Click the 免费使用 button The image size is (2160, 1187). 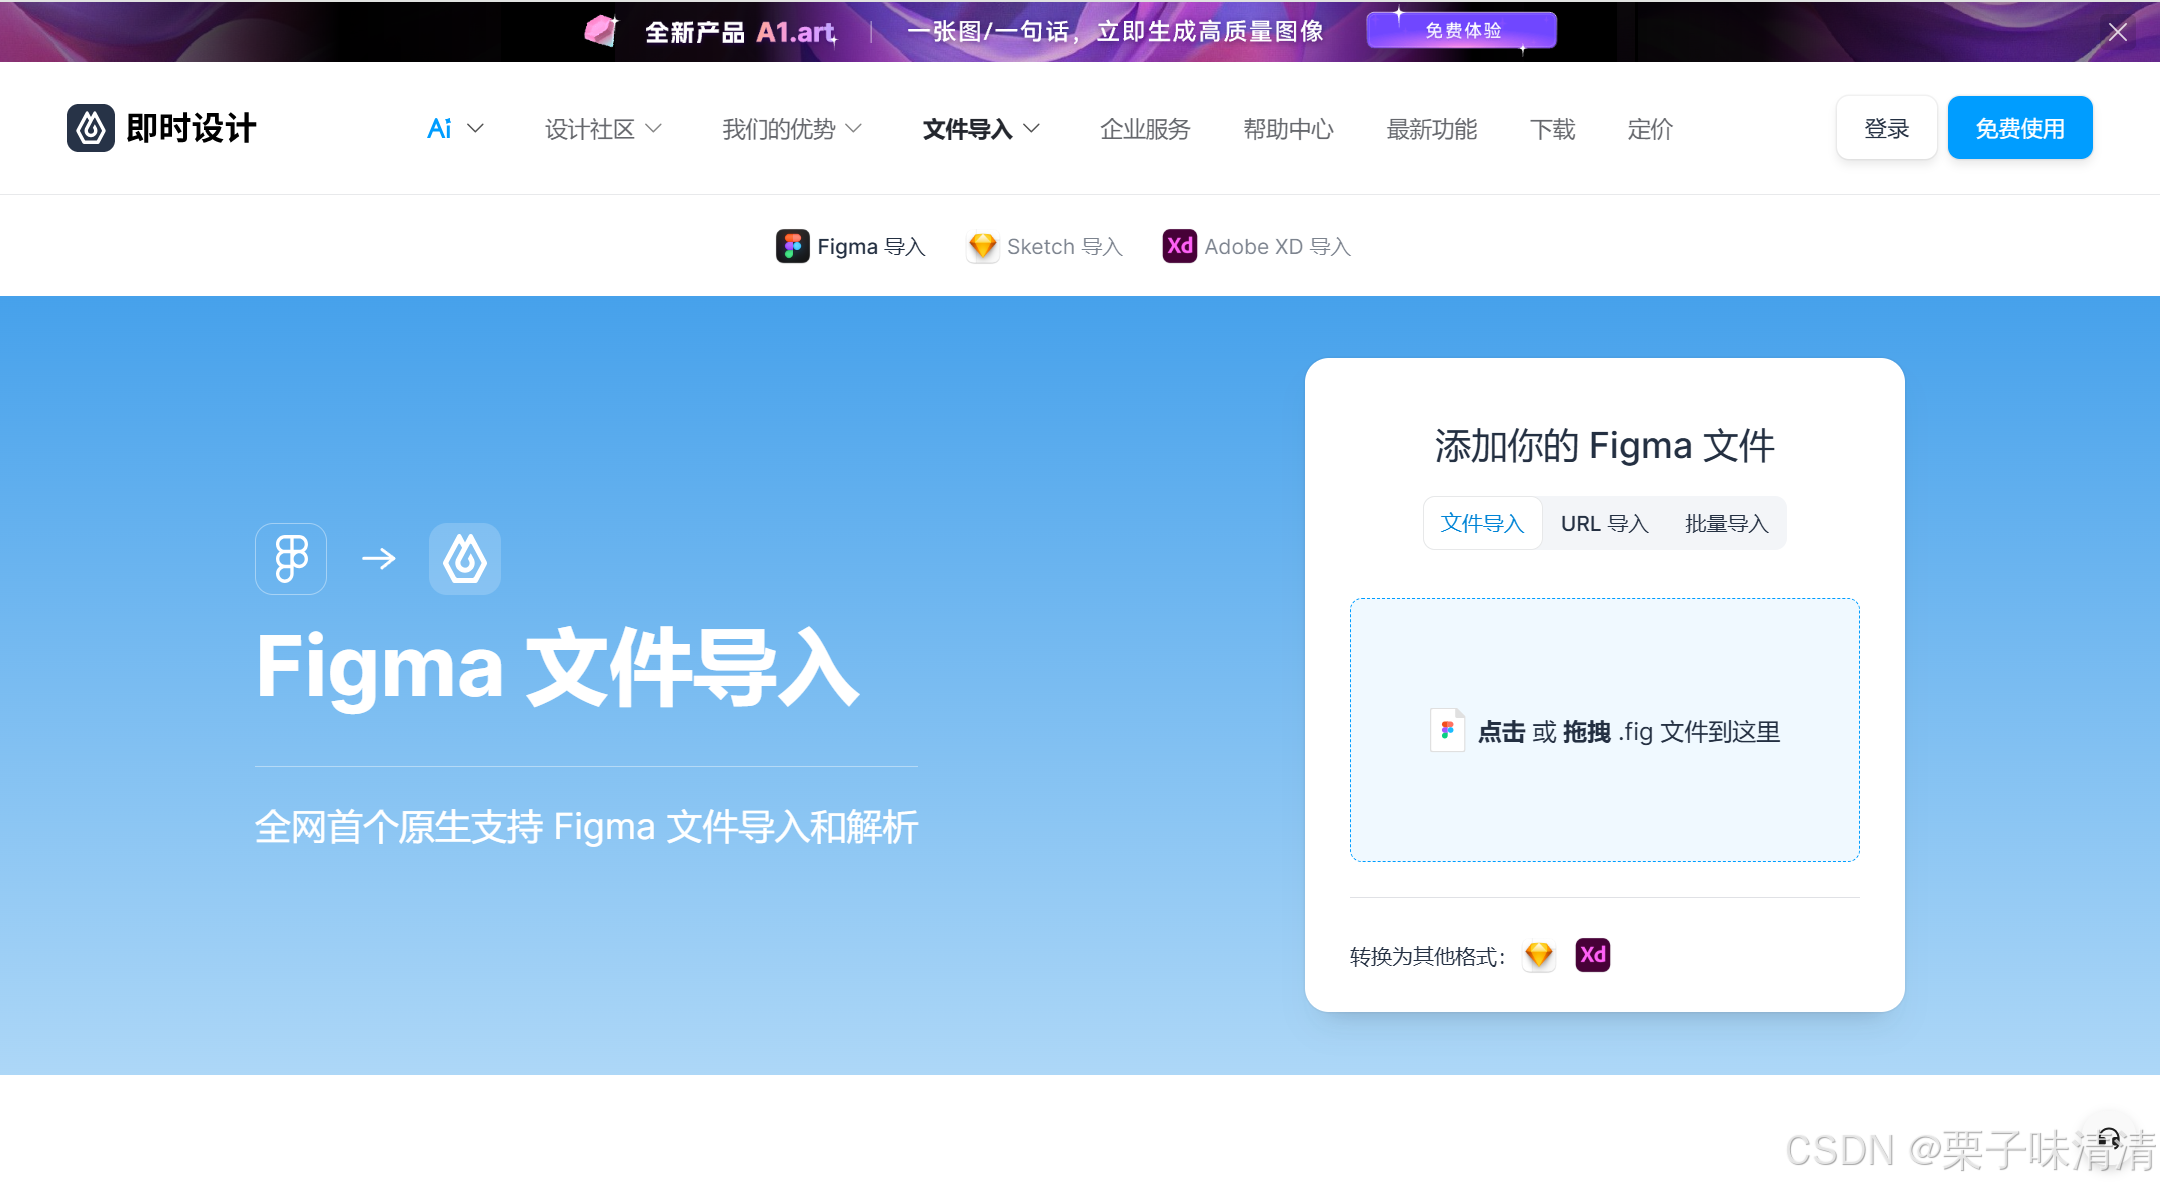2019,128
